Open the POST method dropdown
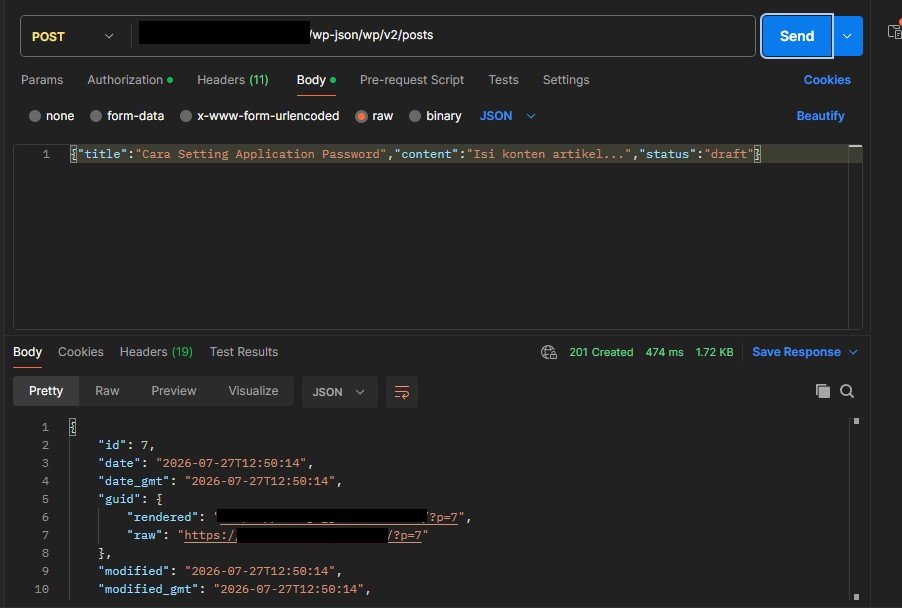This screenshot has width=902, height=608. (73, 36)
